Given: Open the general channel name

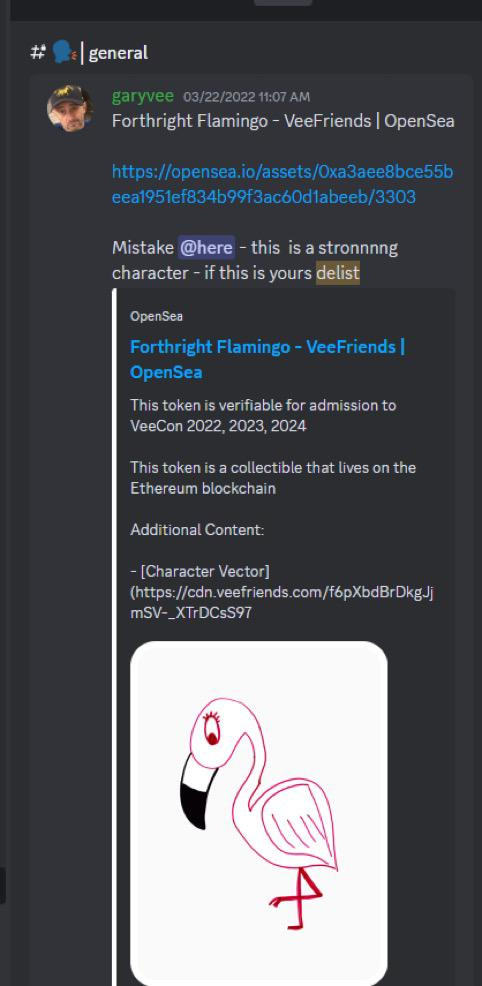Looking at the screenshot, I should [118, 53].
